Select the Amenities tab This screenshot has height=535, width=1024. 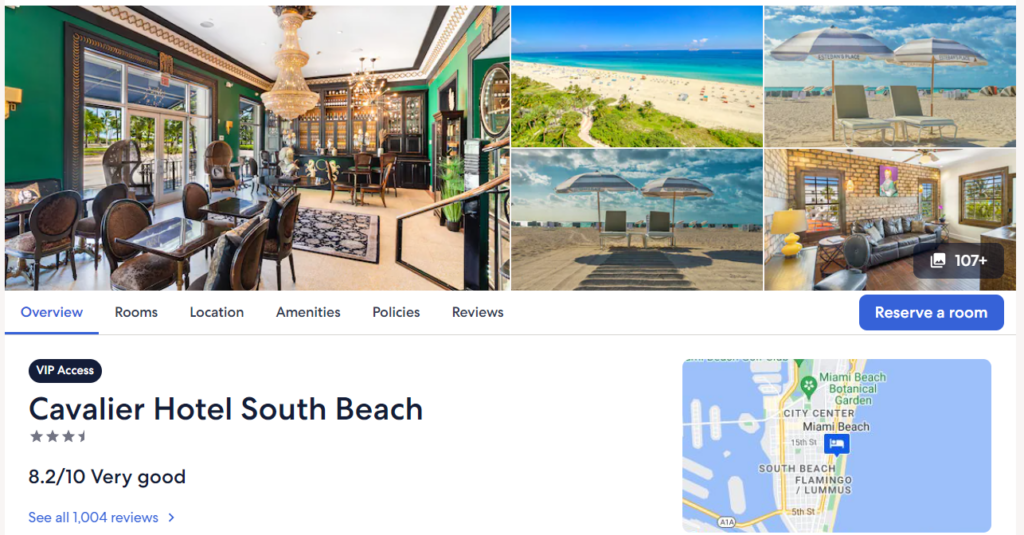(x=308, y=313)
